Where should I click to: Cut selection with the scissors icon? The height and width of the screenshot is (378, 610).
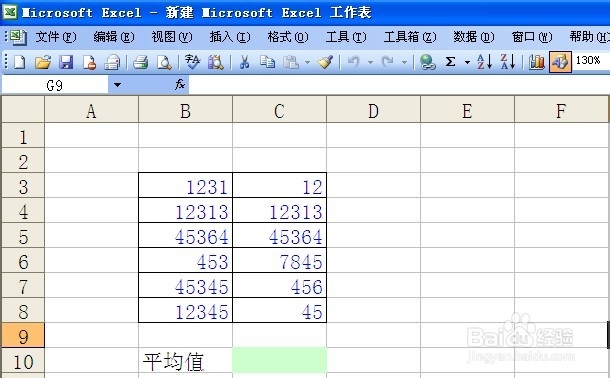pos(244,62)
